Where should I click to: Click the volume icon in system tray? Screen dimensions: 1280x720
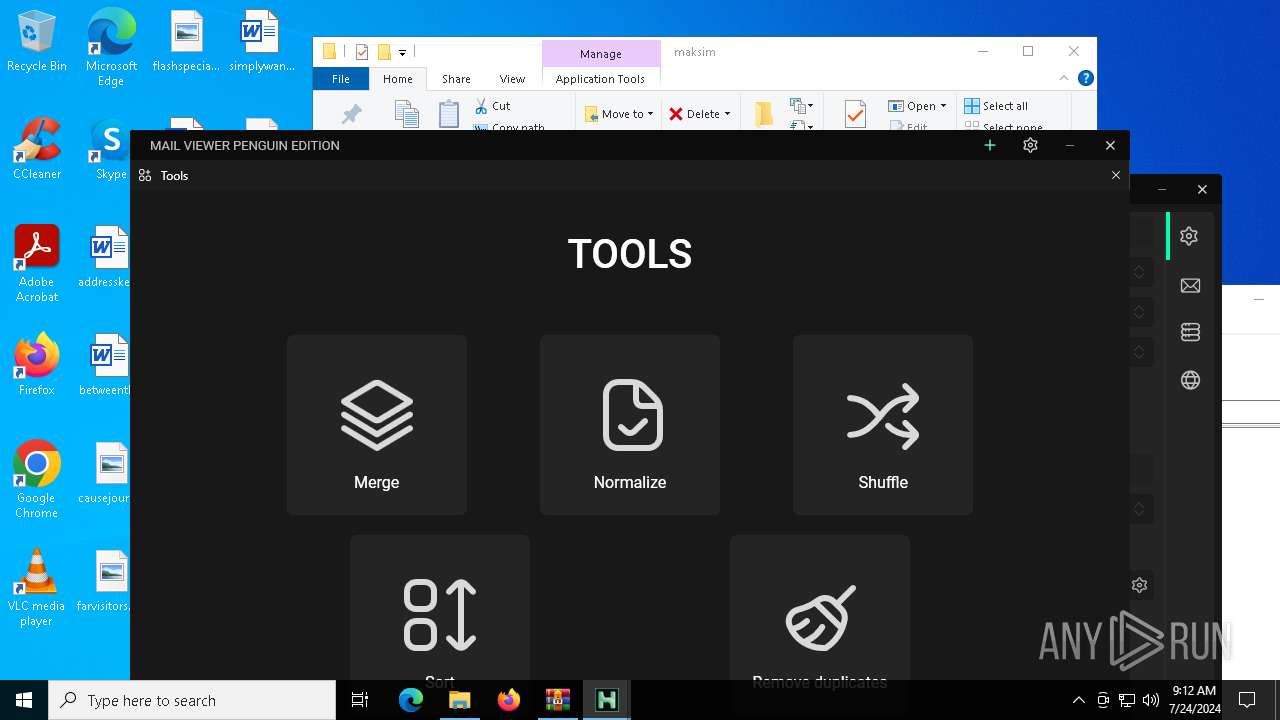(x=1151, y=700)
